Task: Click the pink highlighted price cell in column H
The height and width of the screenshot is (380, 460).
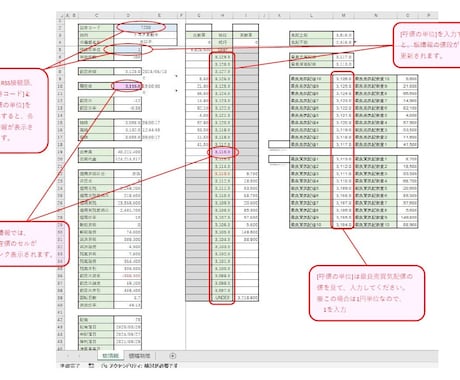Action: pyautogui.click(x=222, y=152)
